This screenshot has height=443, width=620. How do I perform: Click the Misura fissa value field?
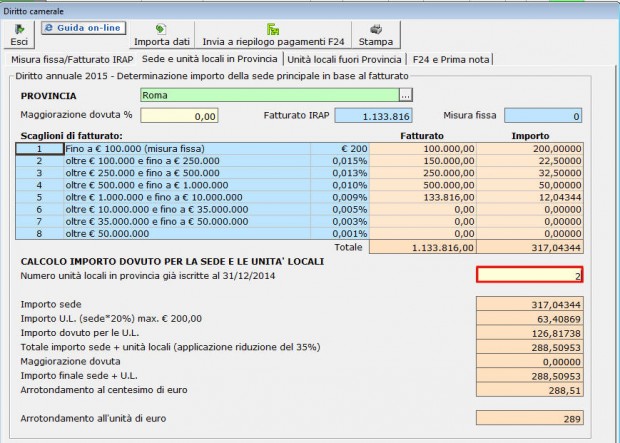point(543,116)
